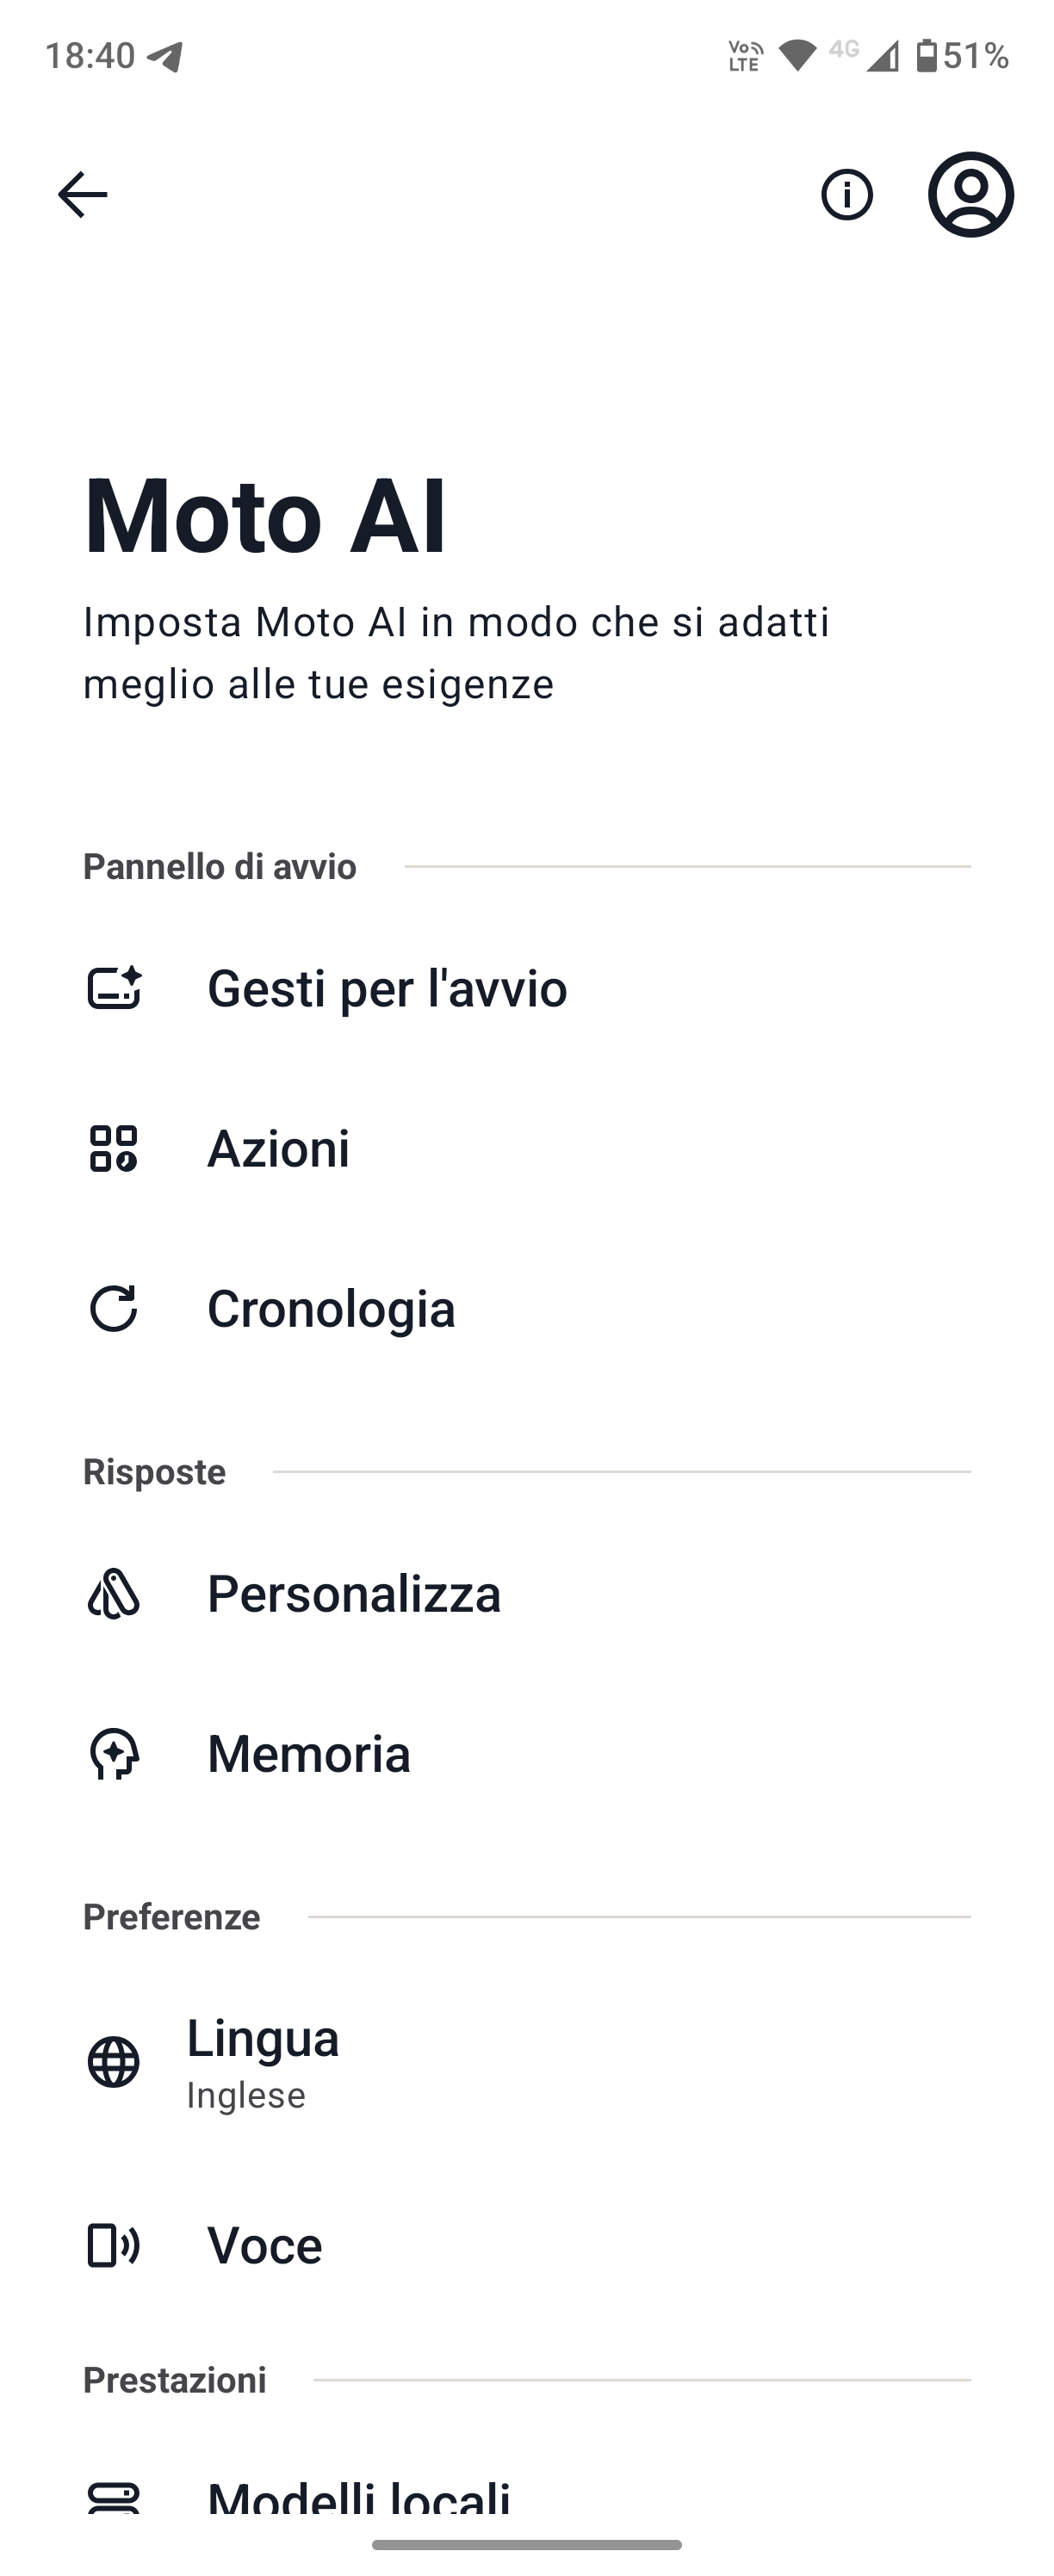Select Personalizza under Risposte
The height and width of the screenshot is (2576, 1054).
[x=527, y=1593]
